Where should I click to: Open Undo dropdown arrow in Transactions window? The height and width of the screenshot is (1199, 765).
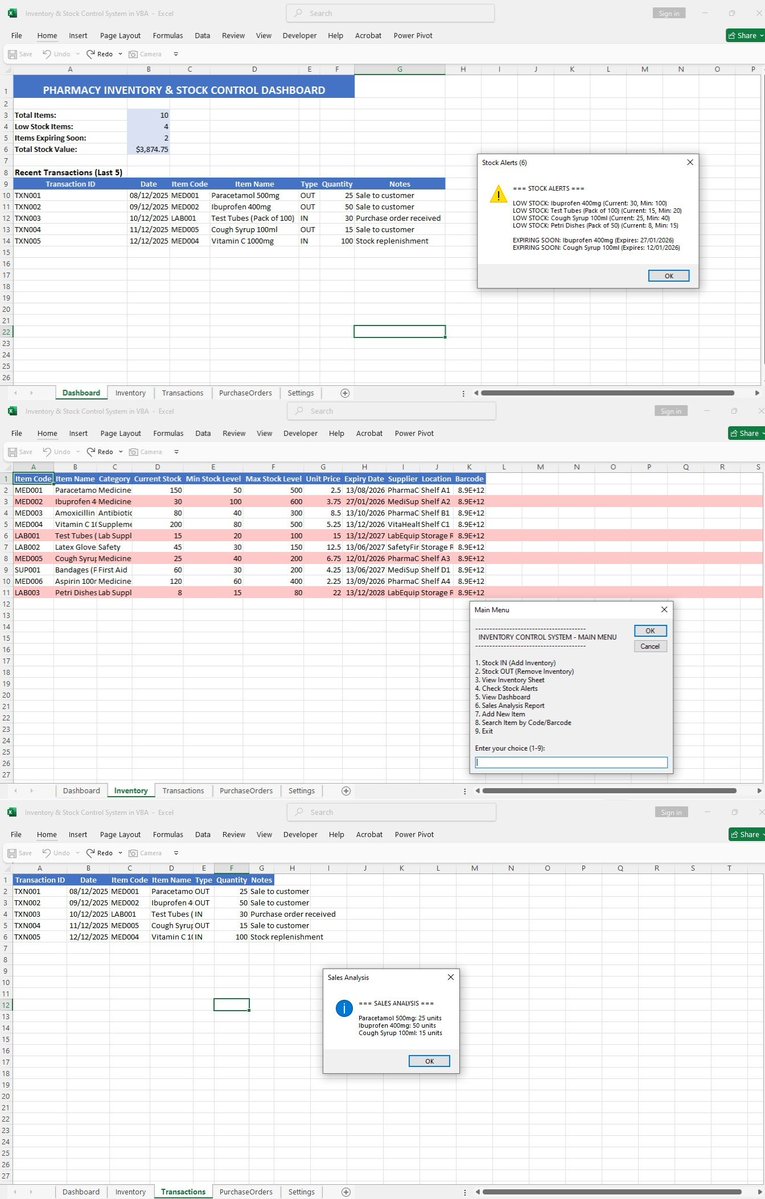(76, 853)
